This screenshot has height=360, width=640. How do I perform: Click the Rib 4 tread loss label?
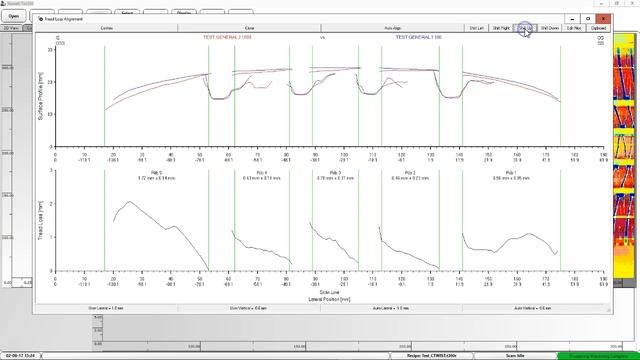[262, 176]
